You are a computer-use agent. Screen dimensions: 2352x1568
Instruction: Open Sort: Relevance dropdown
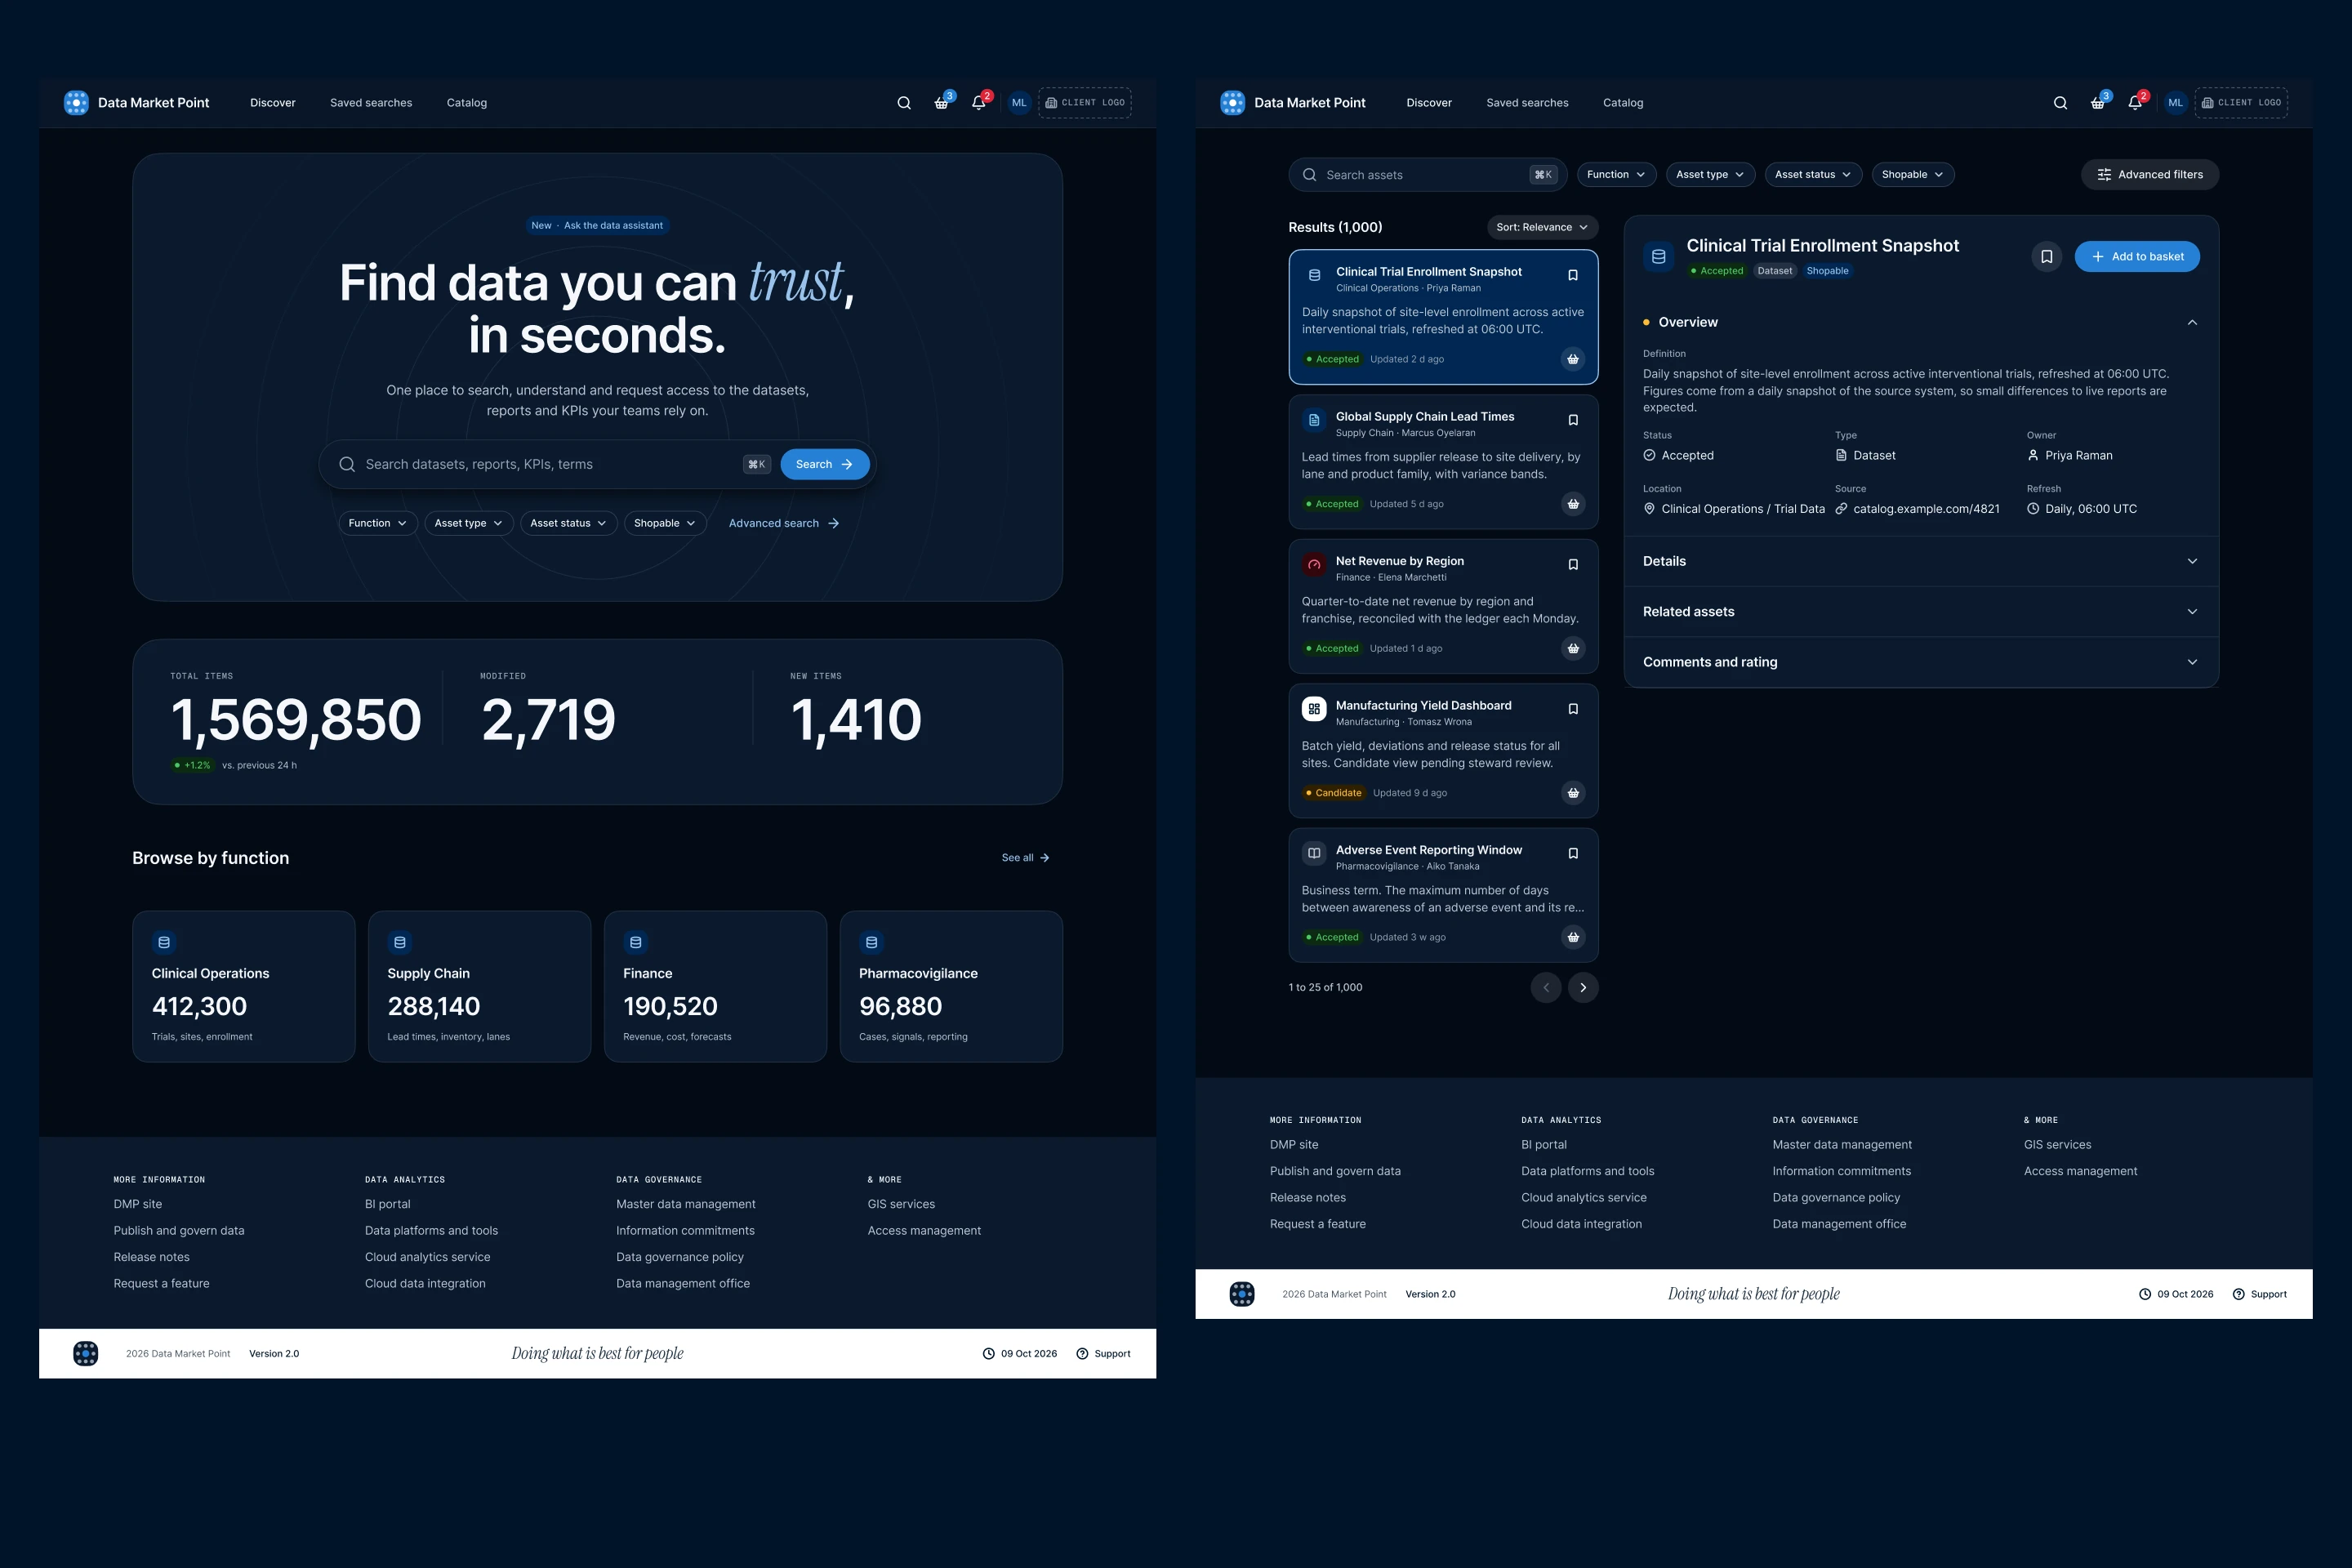pyautogui.click(x=1542, y=227)
